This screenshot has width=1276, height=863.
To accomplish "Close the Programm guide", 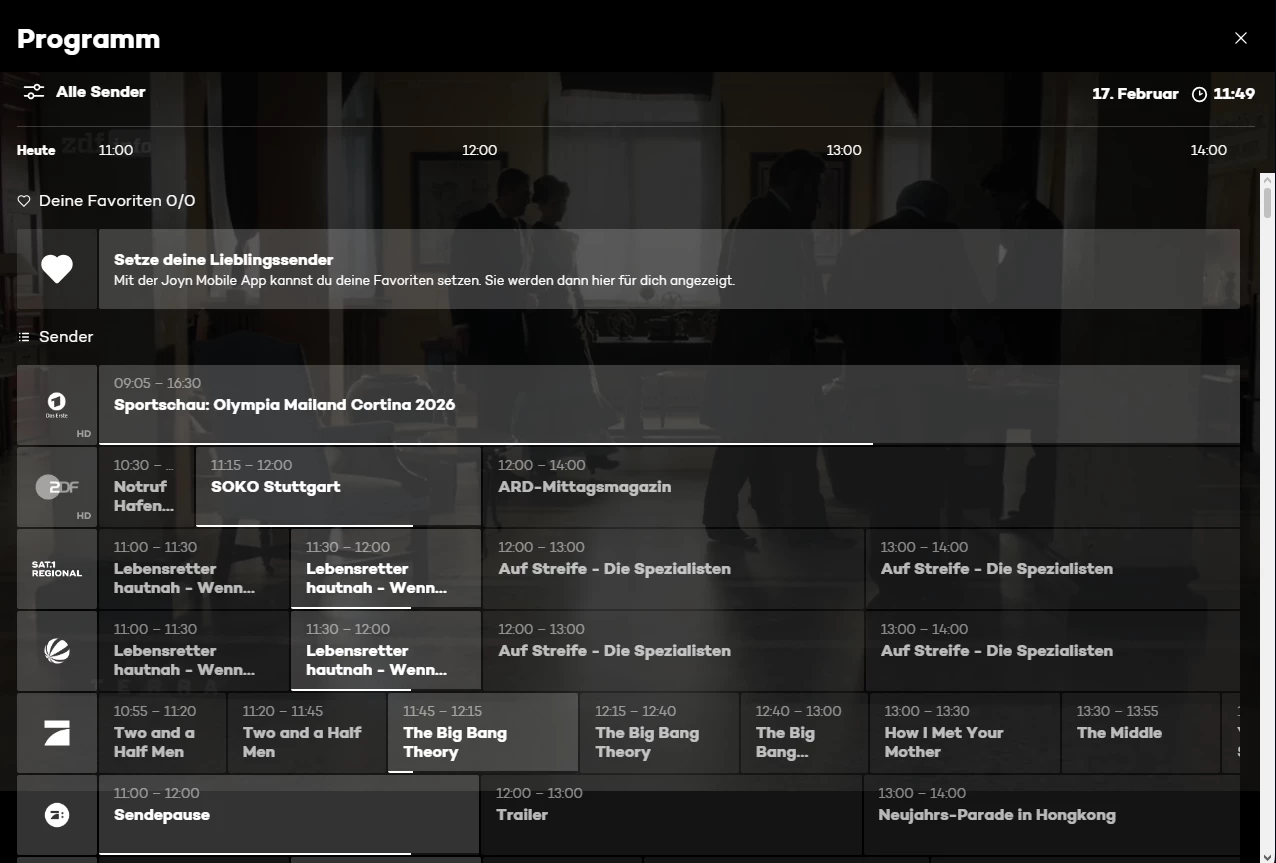I will [1241, 38].
